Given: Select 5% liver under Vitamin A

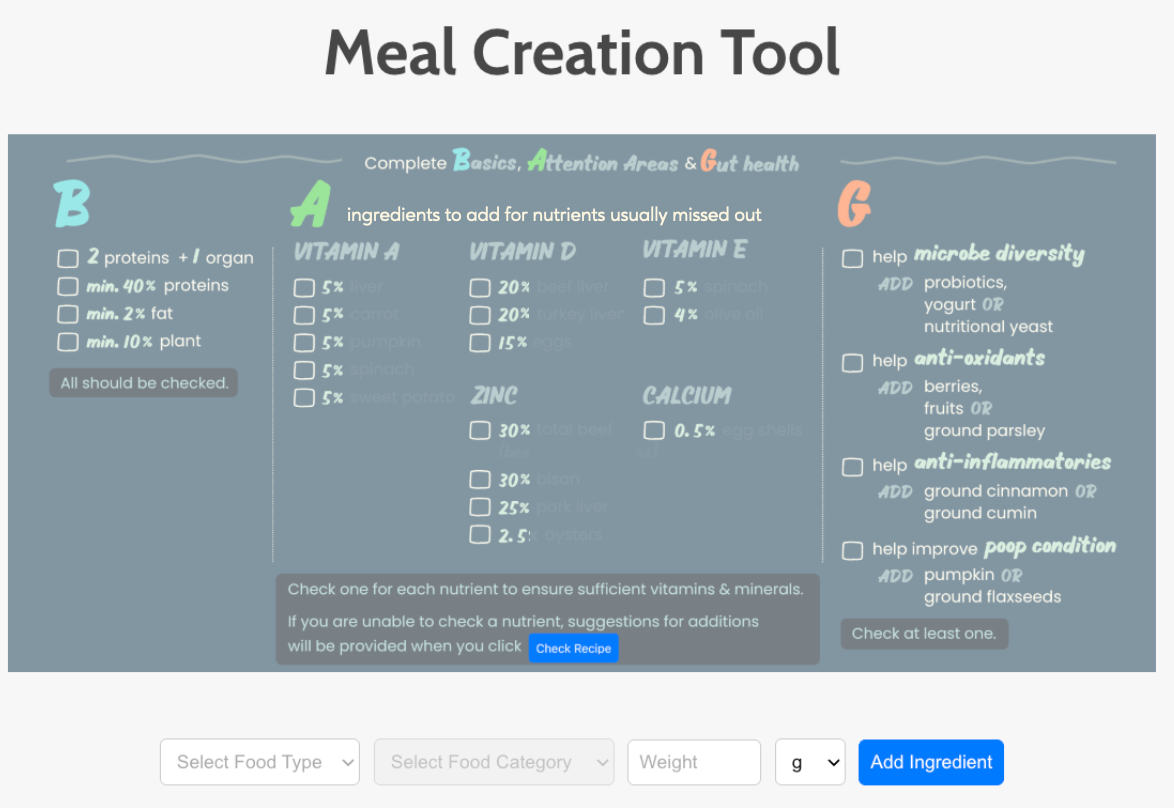Looking at the screenshot, I should [x=304, y=288].
